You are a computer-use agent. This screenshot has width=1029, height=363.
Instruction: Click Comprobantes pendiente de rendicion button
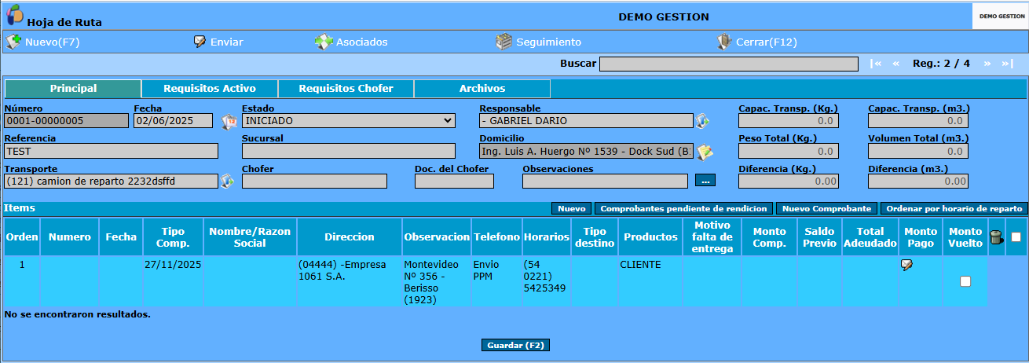[x=683, y=209]
